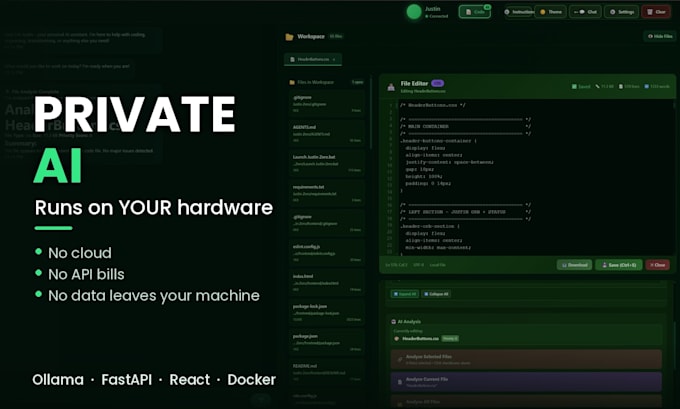Open requirements.txt in the file list
This screenshot has width=680, height=409.
click(x=326, y=193)
